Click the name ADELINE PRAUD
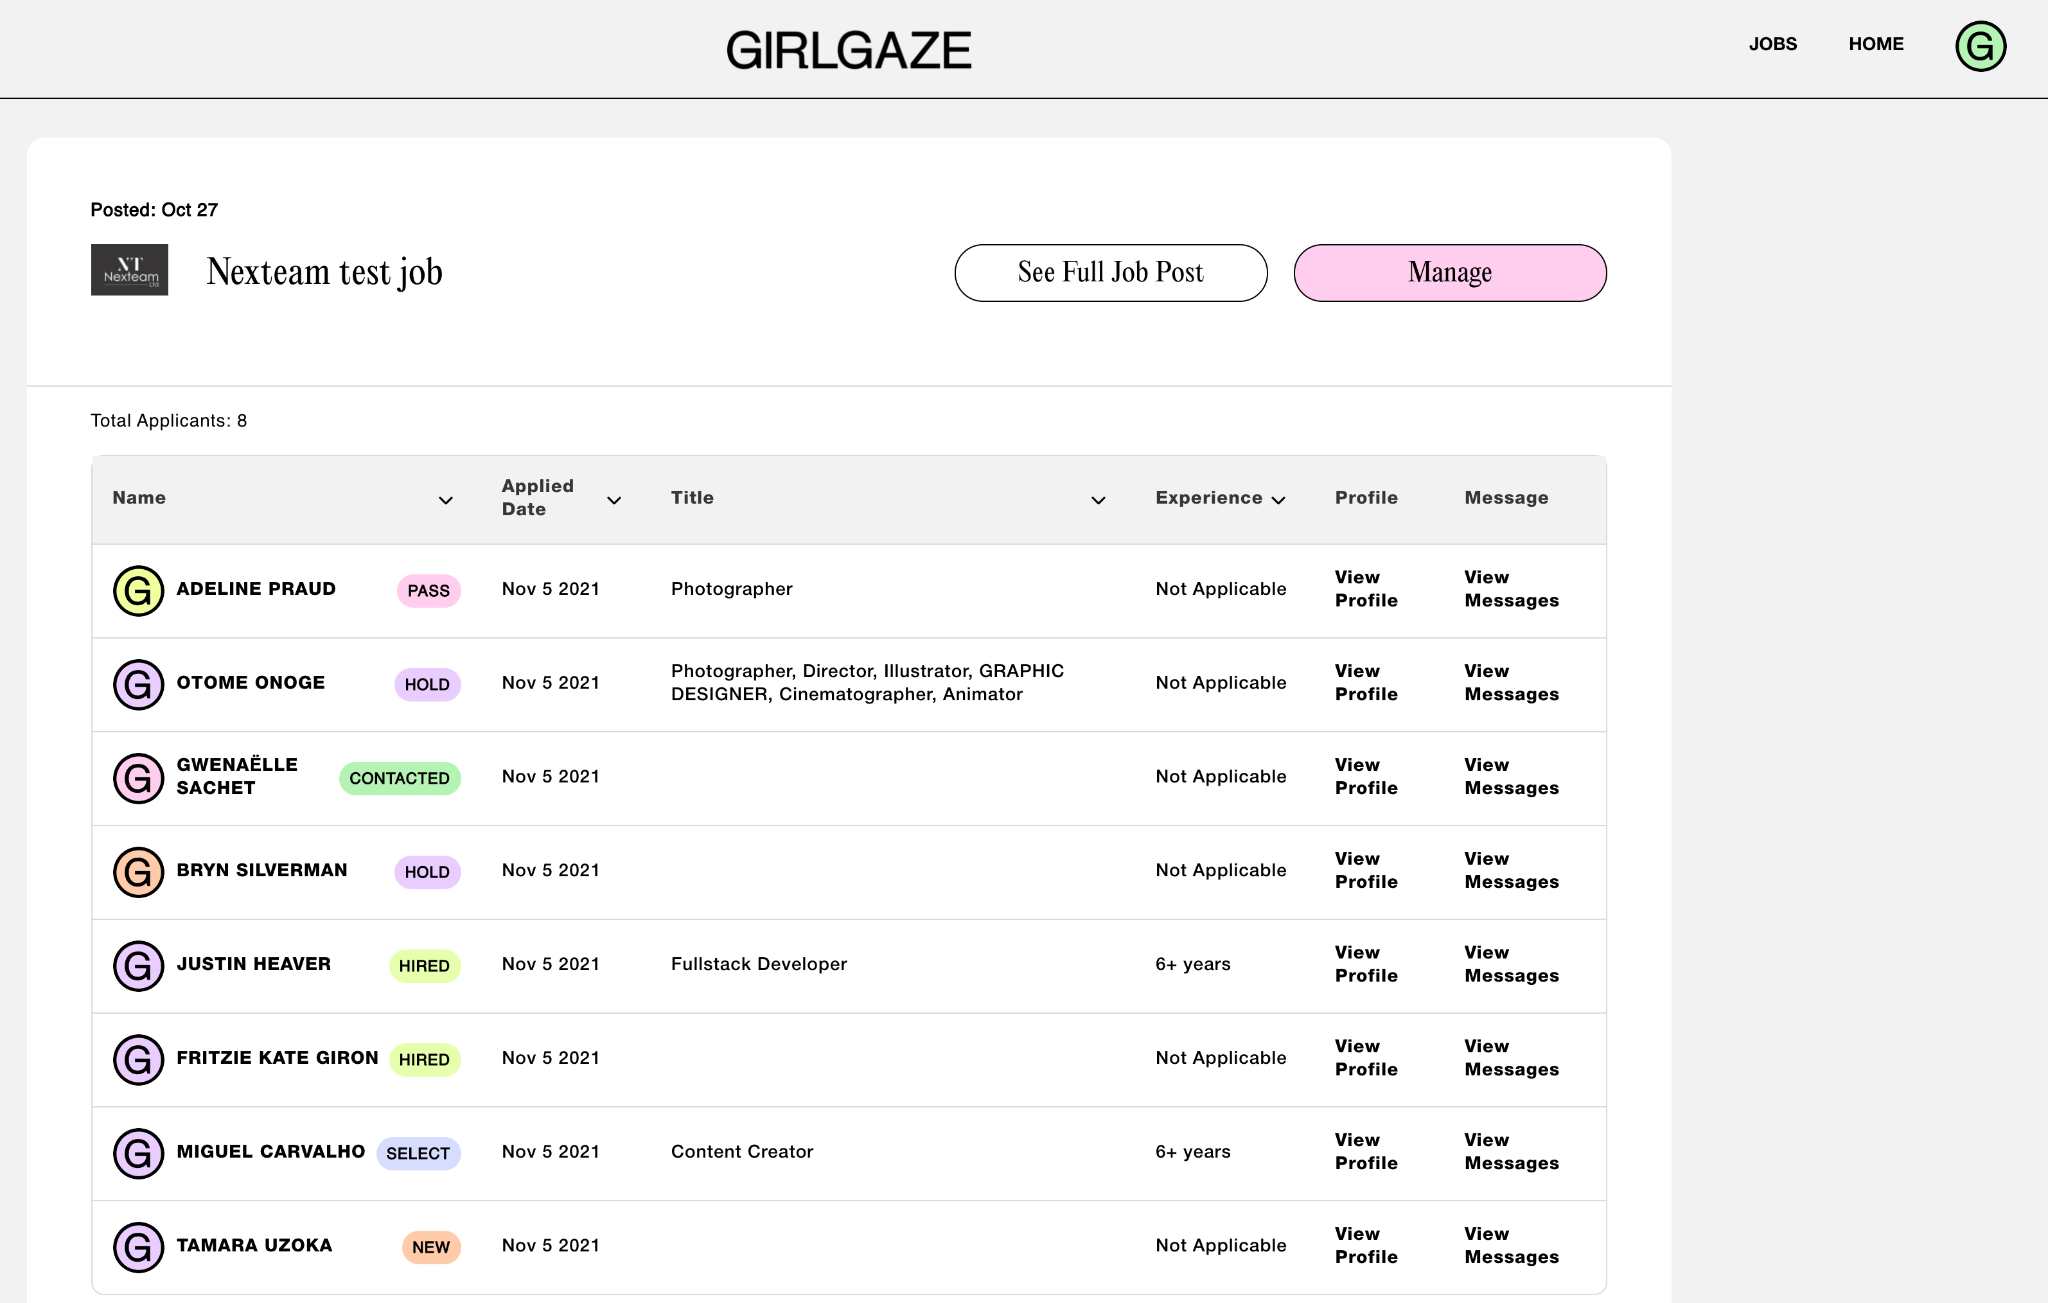 [x=256, y=589]
